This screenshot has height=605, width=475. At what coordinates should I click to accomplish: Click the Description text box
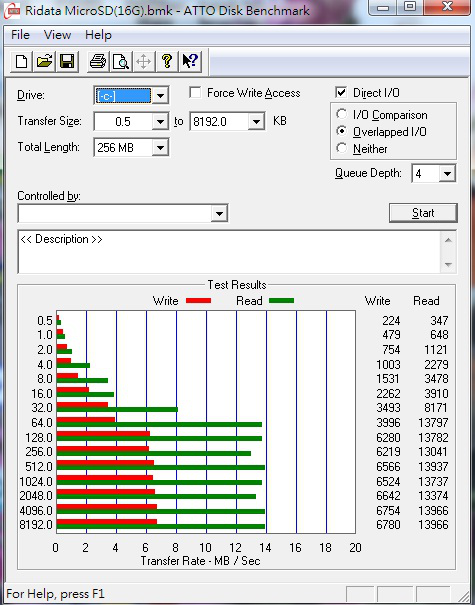click(229, 252)
